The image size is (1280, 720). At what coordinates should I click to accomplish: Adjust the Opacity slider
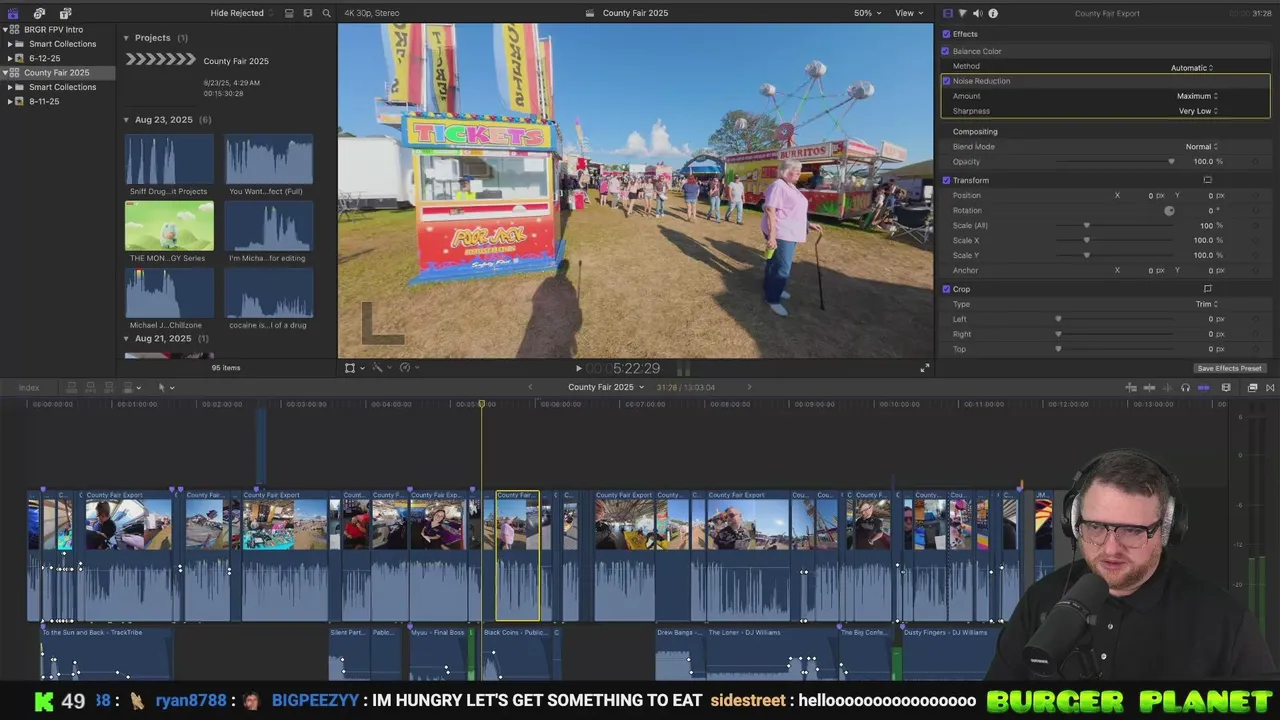click(x=1171, y=161)
